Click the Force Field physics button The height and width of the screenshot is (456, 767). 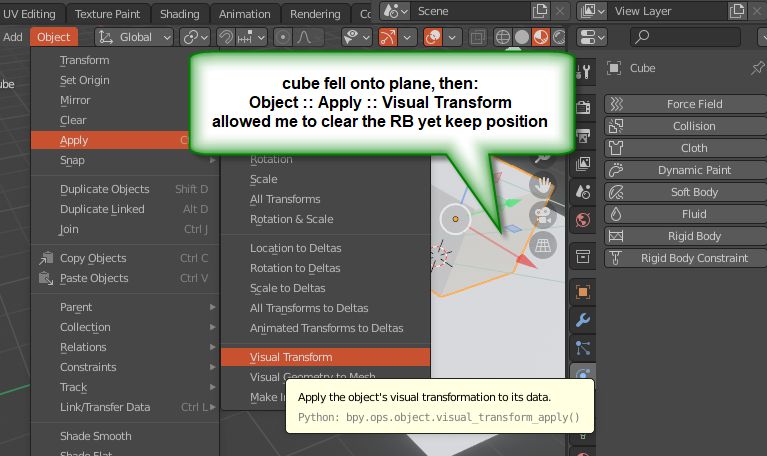coord(686,104)
